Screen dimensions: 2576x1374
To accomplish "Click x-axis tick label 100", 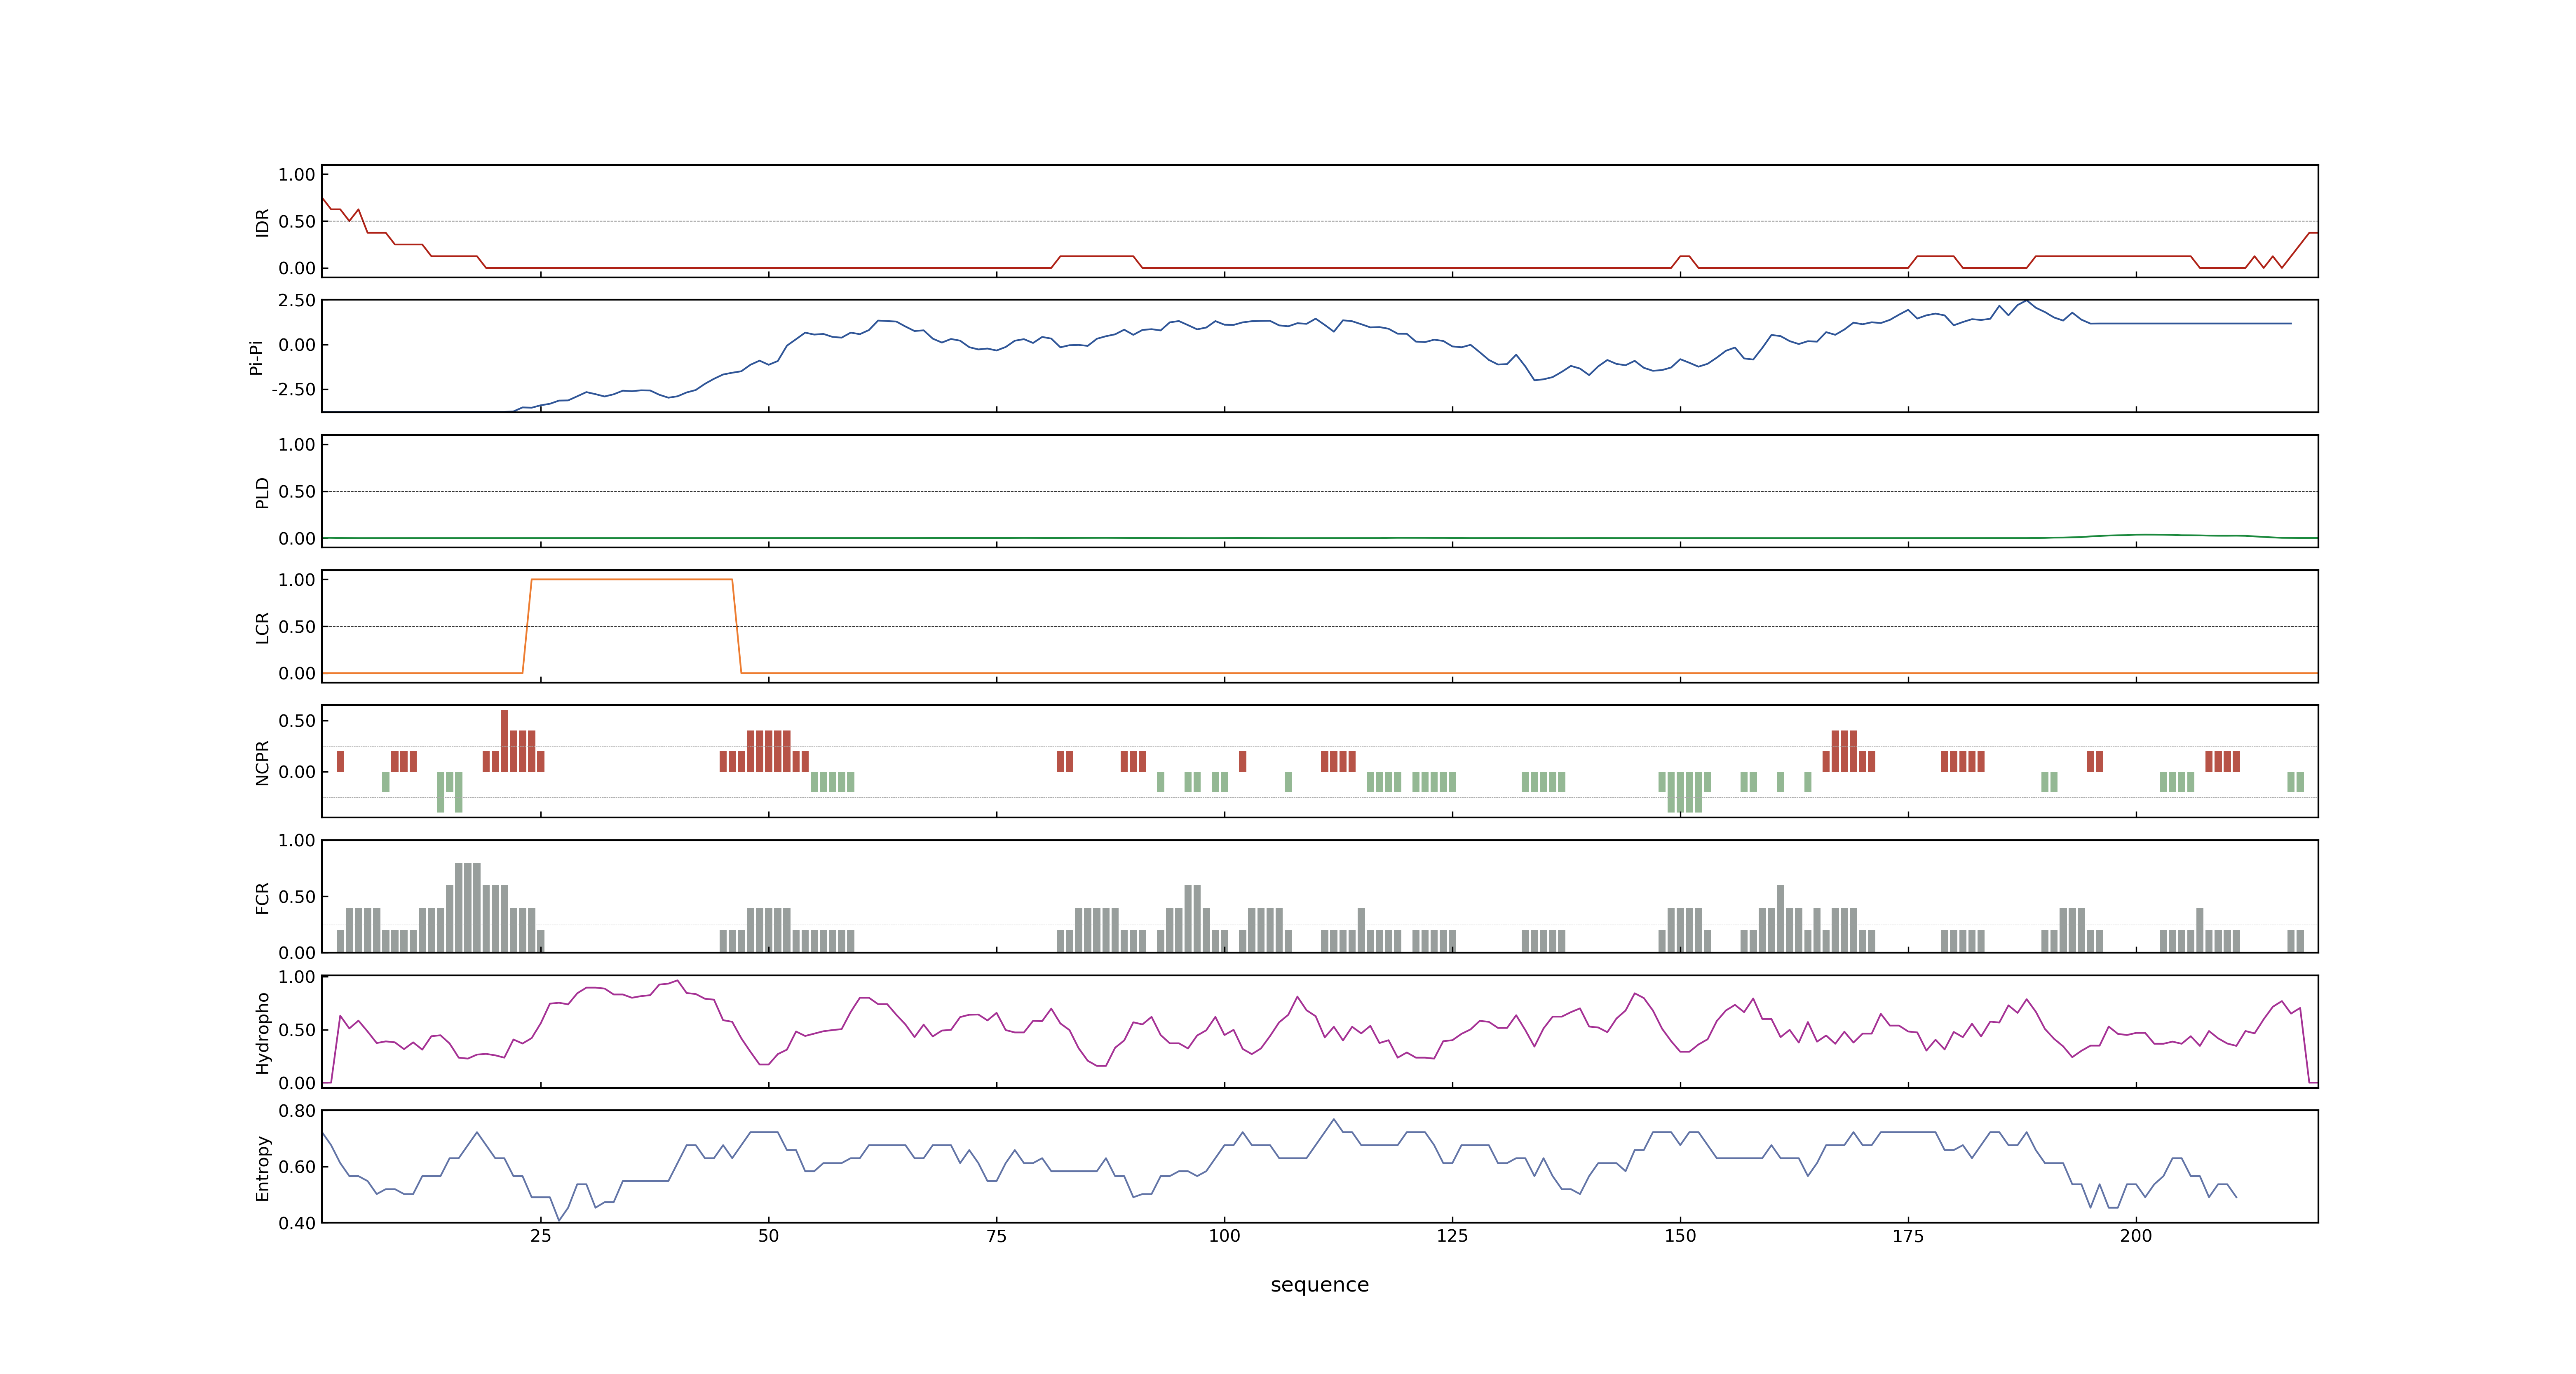I will (x=1224, y=1236).
